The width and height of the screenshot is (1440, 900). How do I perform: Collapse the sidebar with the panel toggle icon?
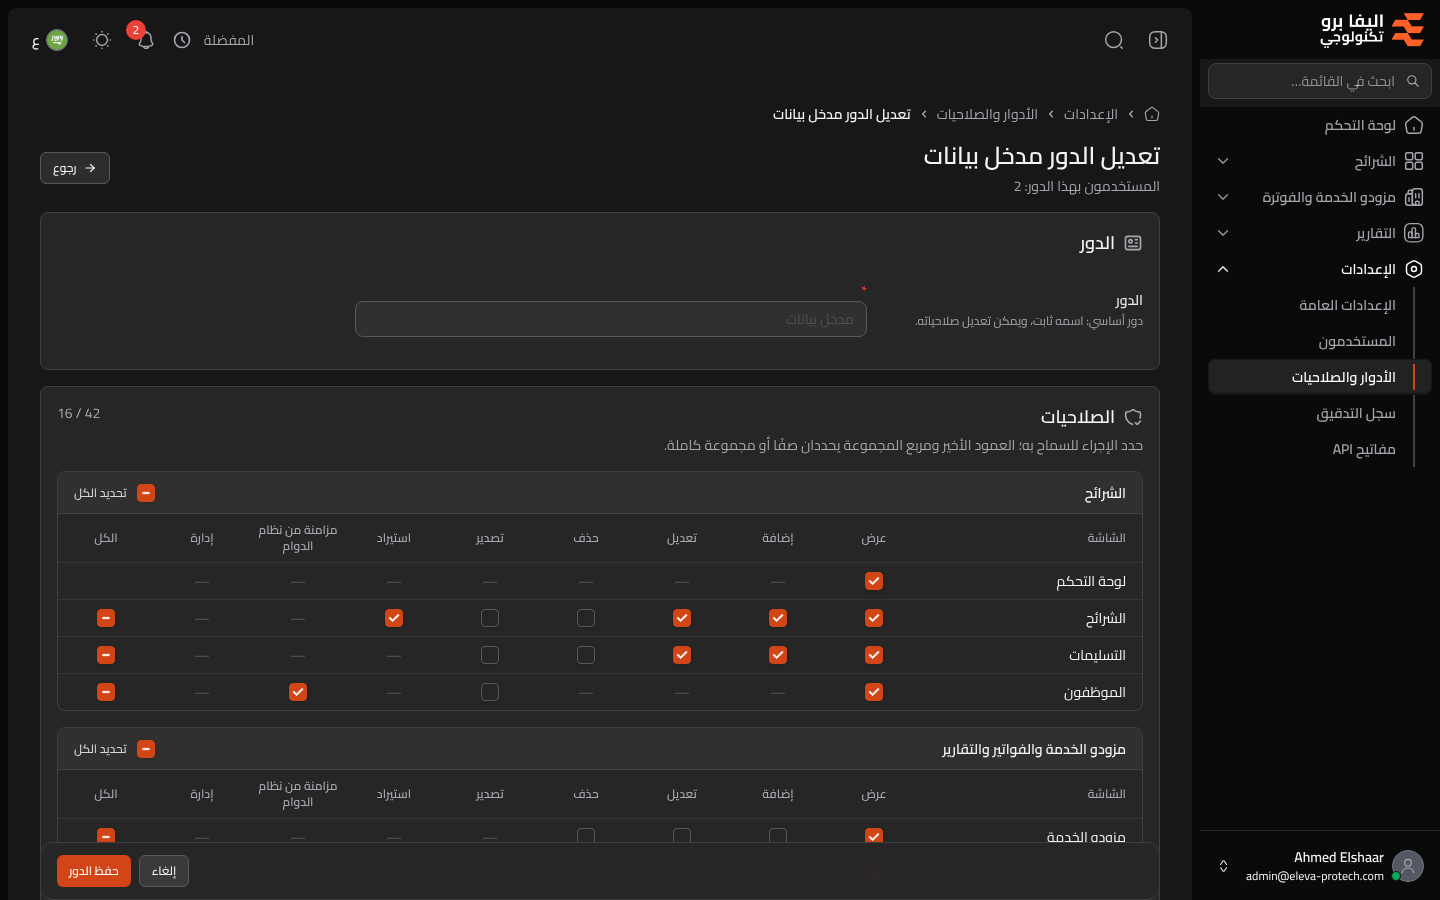coord(1158,40)
